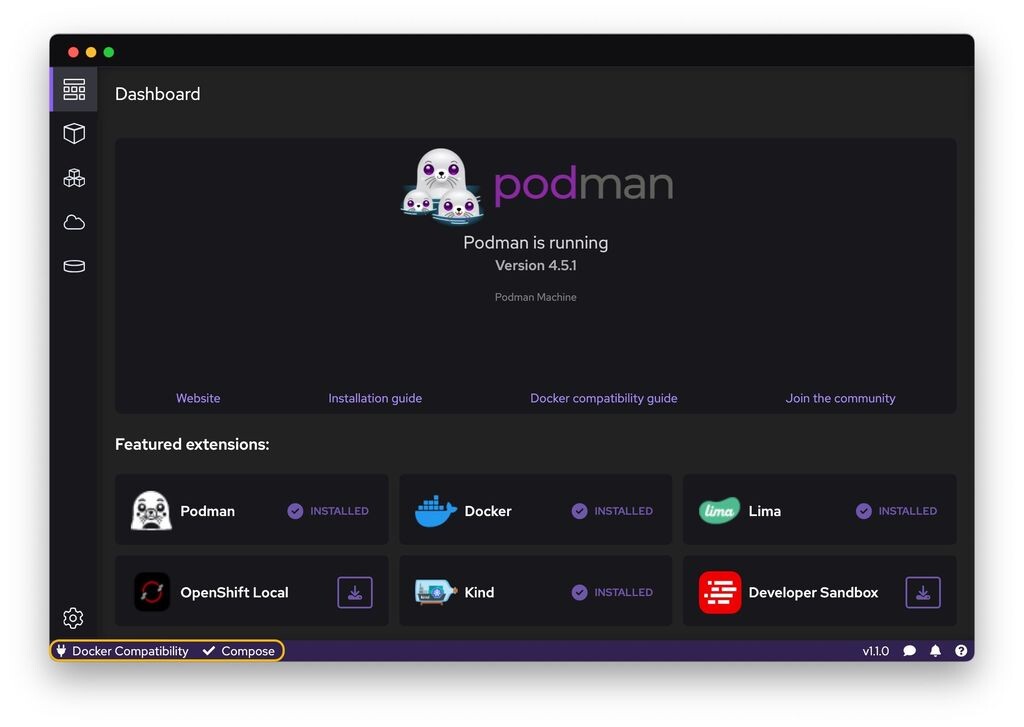The height and width of the screenshot is (727, 1024).
Task: Click the Kind installed checkmark badge
Action: tap(579, 592)
